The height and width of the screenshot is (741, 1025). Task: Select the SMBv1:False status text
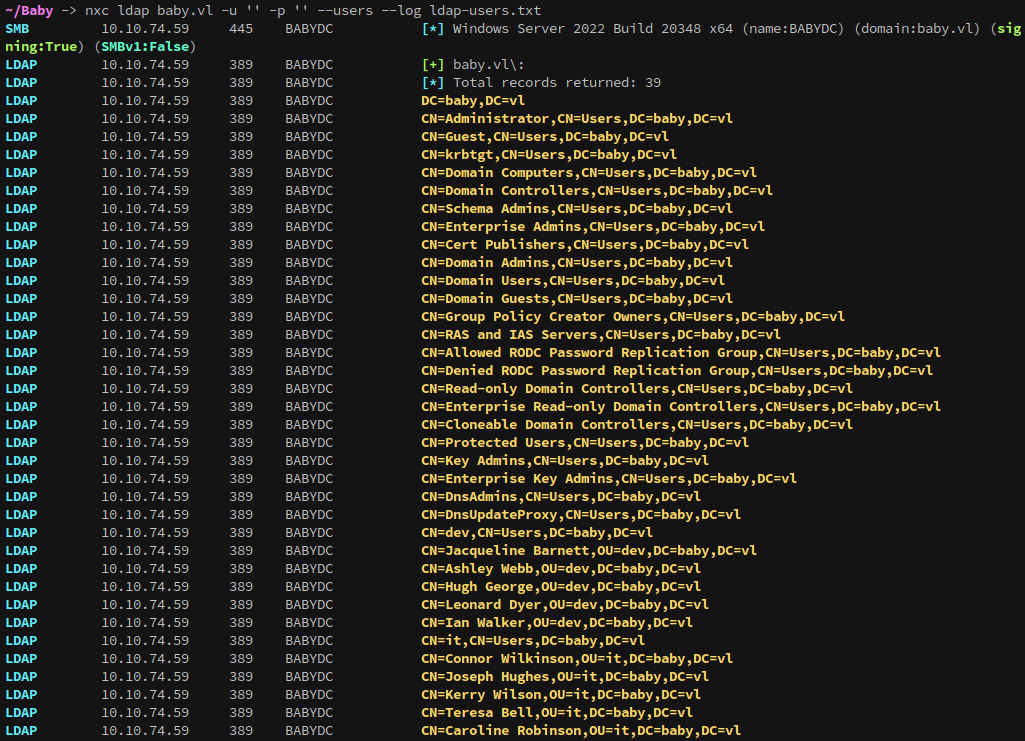145,47
